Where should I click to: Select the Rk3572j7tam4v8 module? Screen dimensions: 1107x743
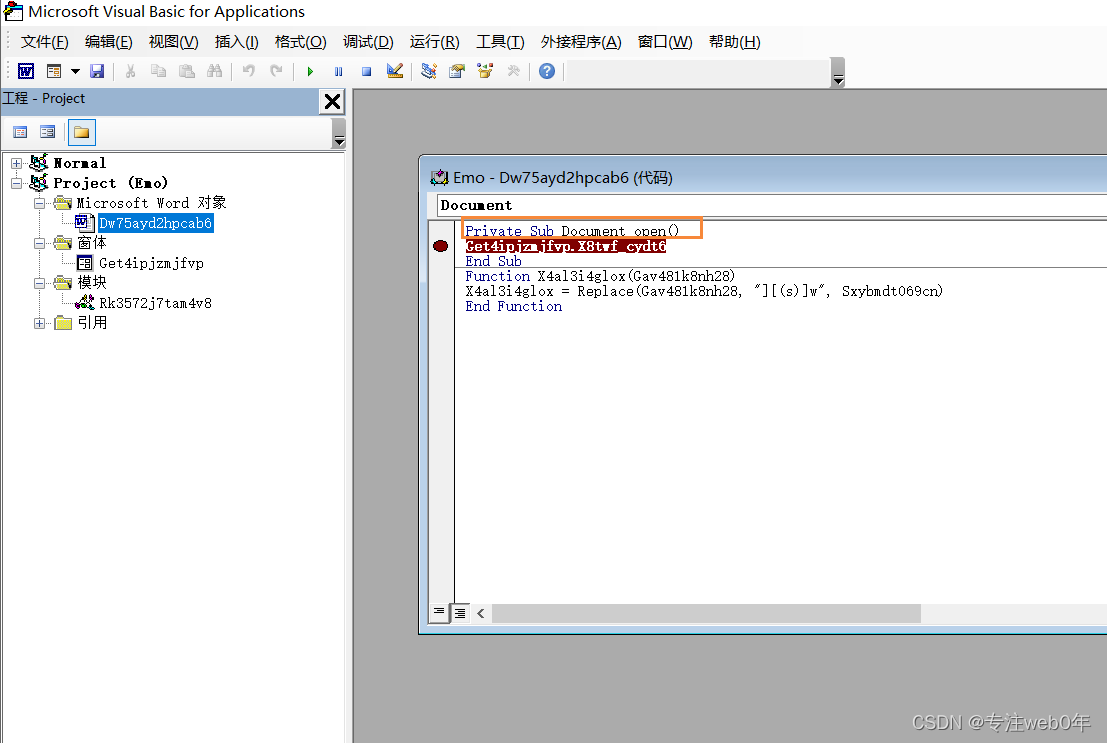[155, 303]
